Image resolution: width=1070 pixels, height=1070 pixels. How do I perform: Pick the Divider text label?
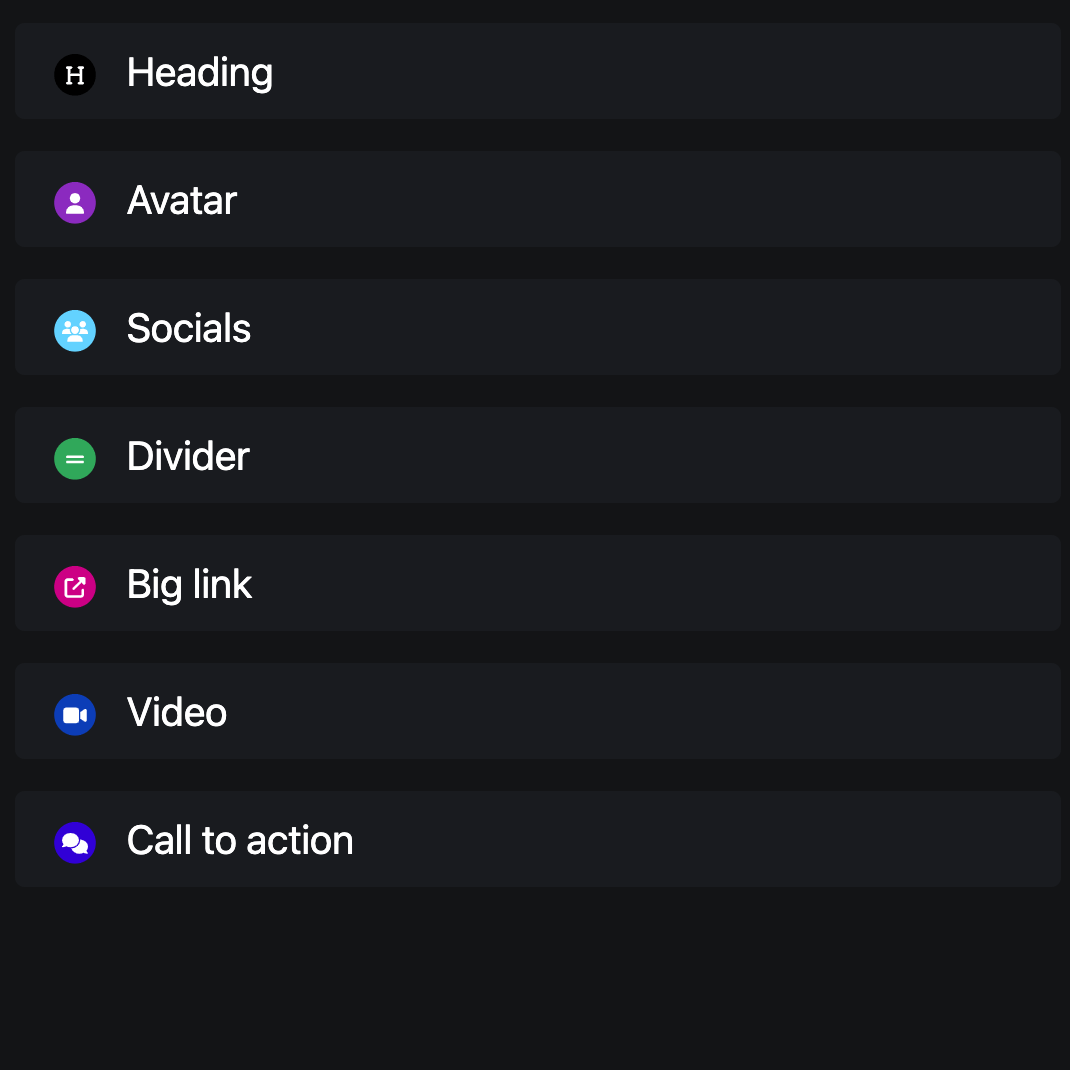[x=188, y=456]
